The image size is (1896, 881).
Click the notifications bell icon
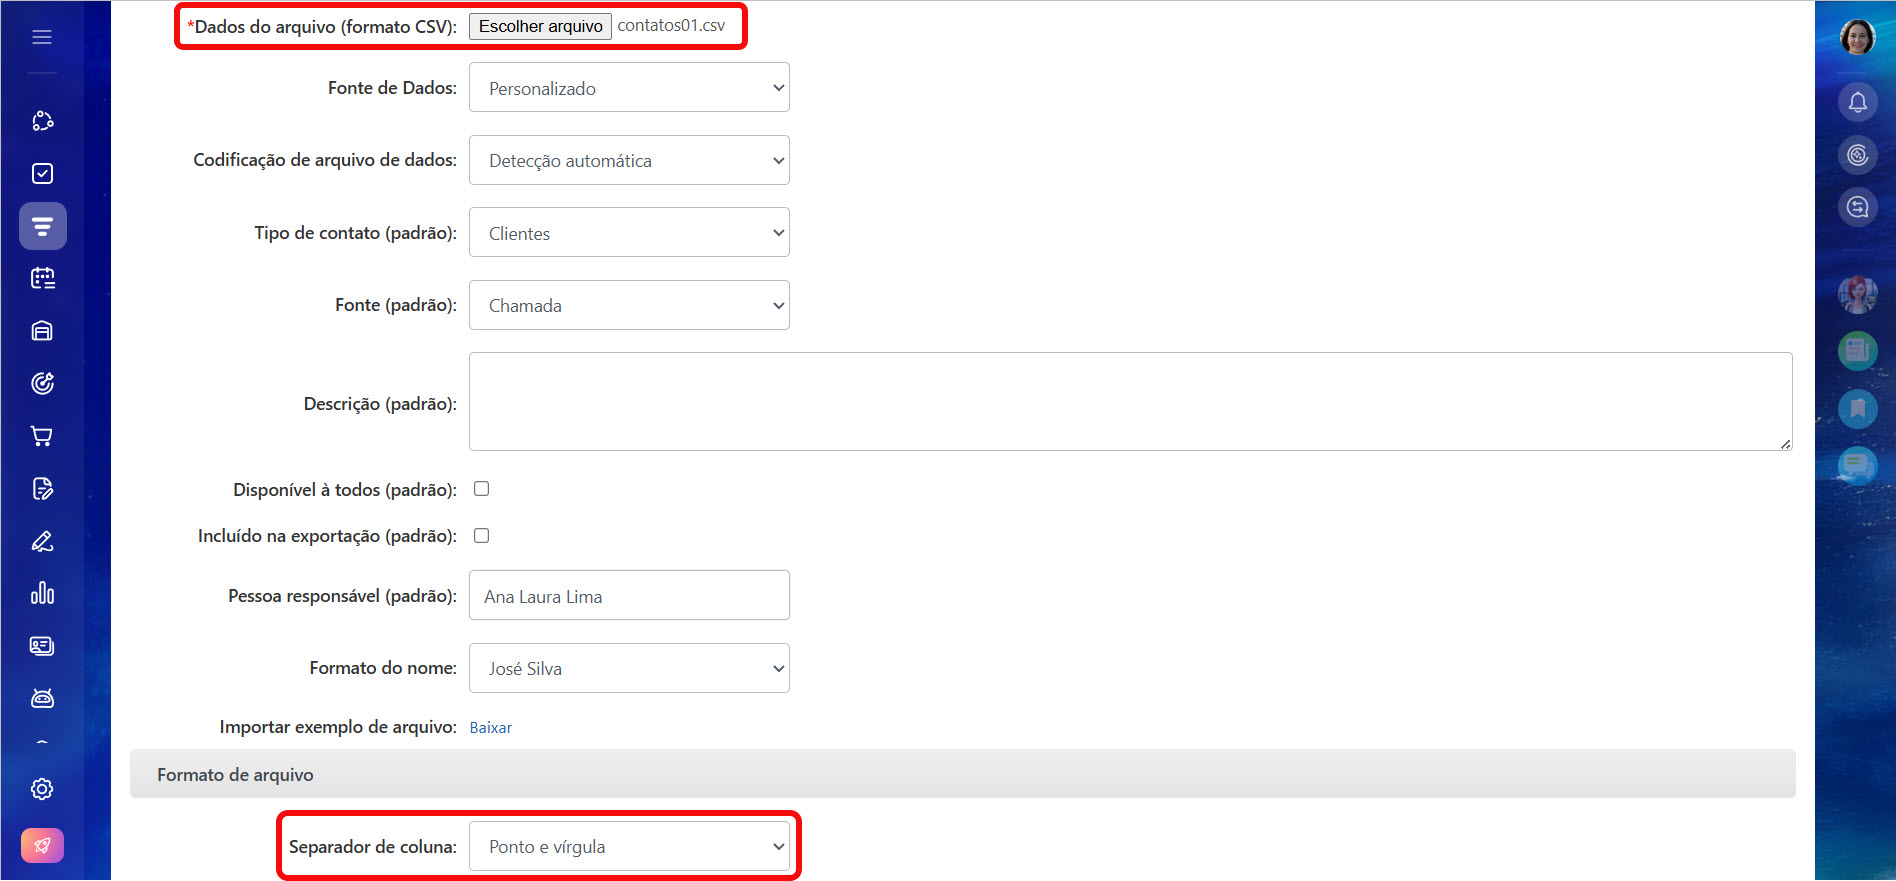coord(1857,102)
